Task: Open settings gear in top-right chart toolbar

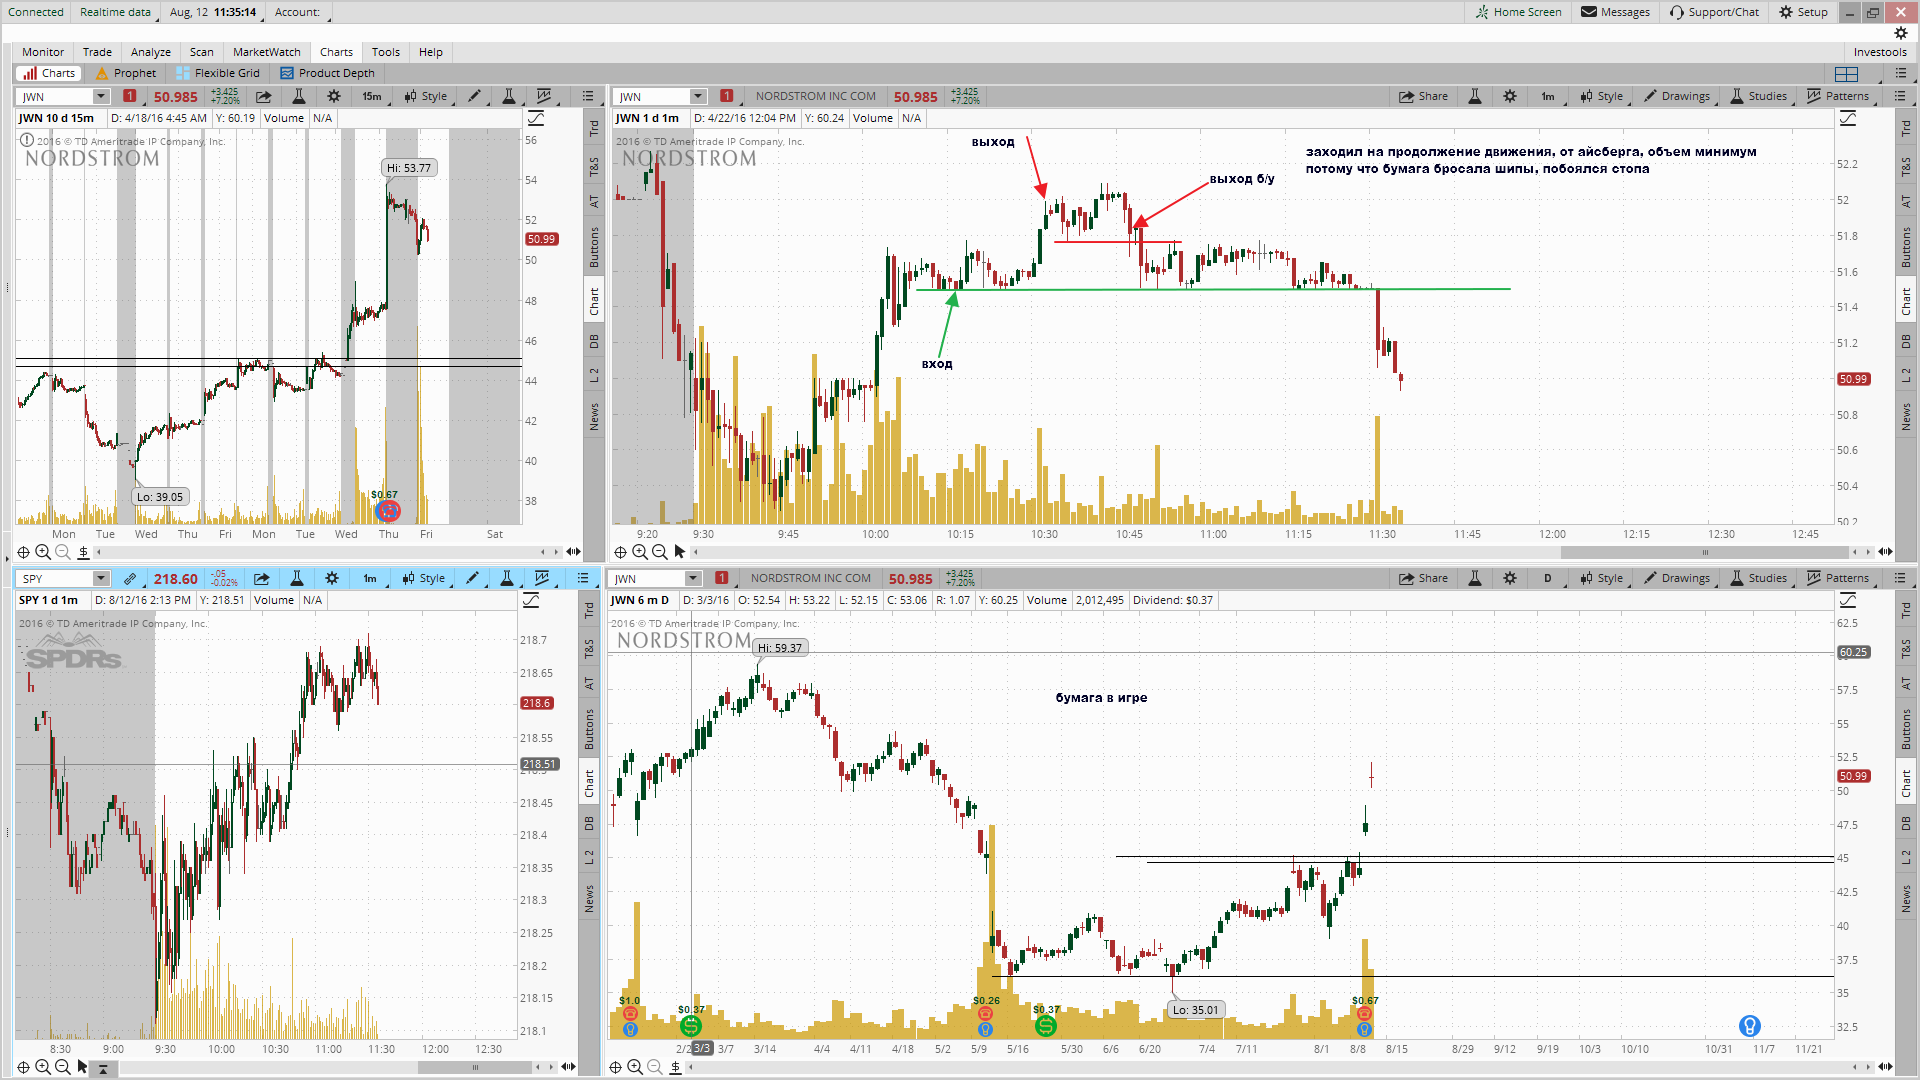Action: [1510, 96]
